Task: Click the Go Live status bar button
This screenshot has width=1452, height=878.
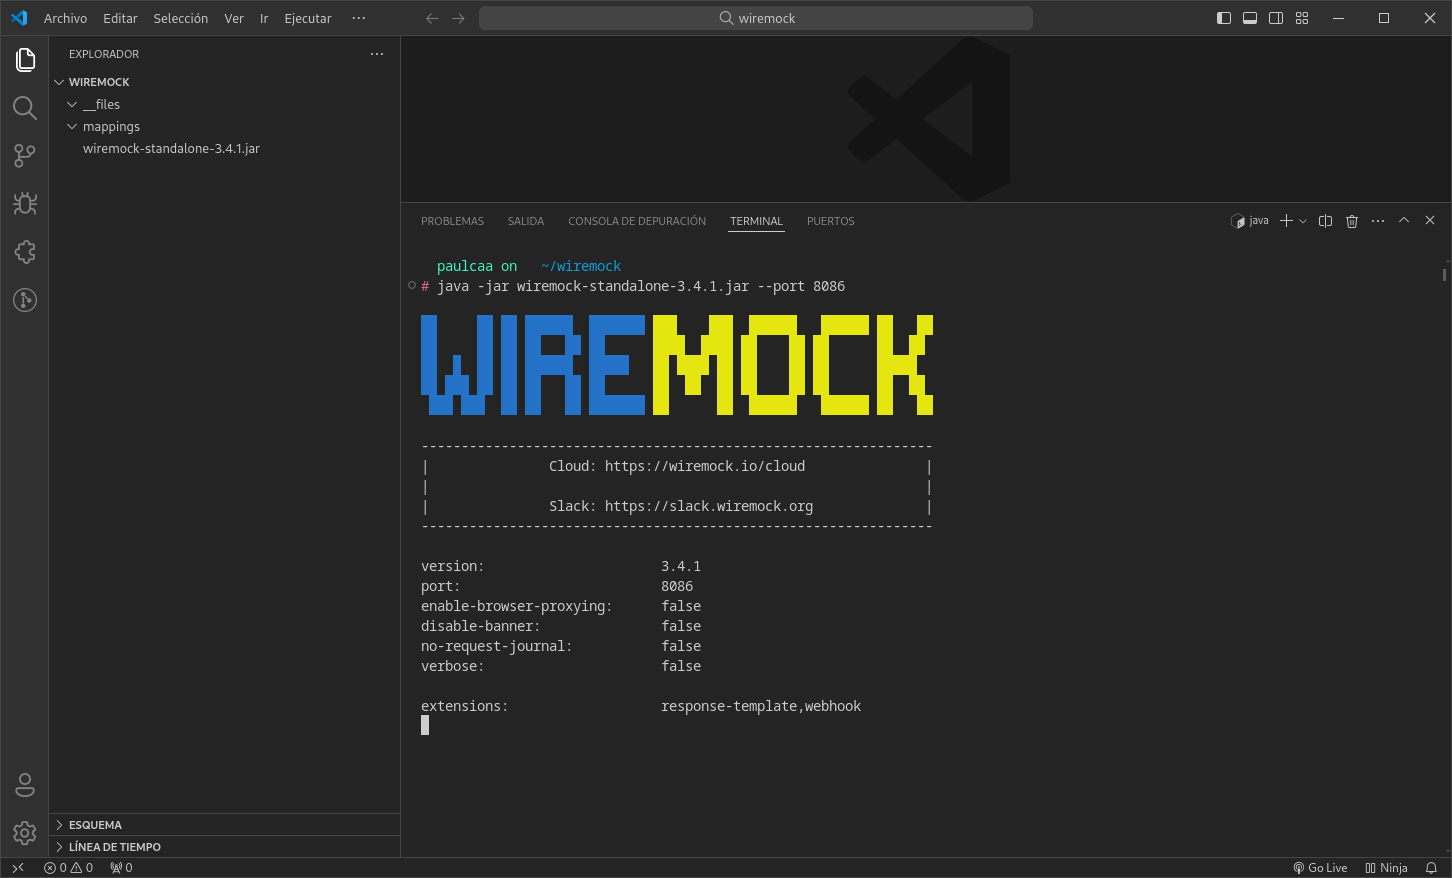Action: point(1320,868)
